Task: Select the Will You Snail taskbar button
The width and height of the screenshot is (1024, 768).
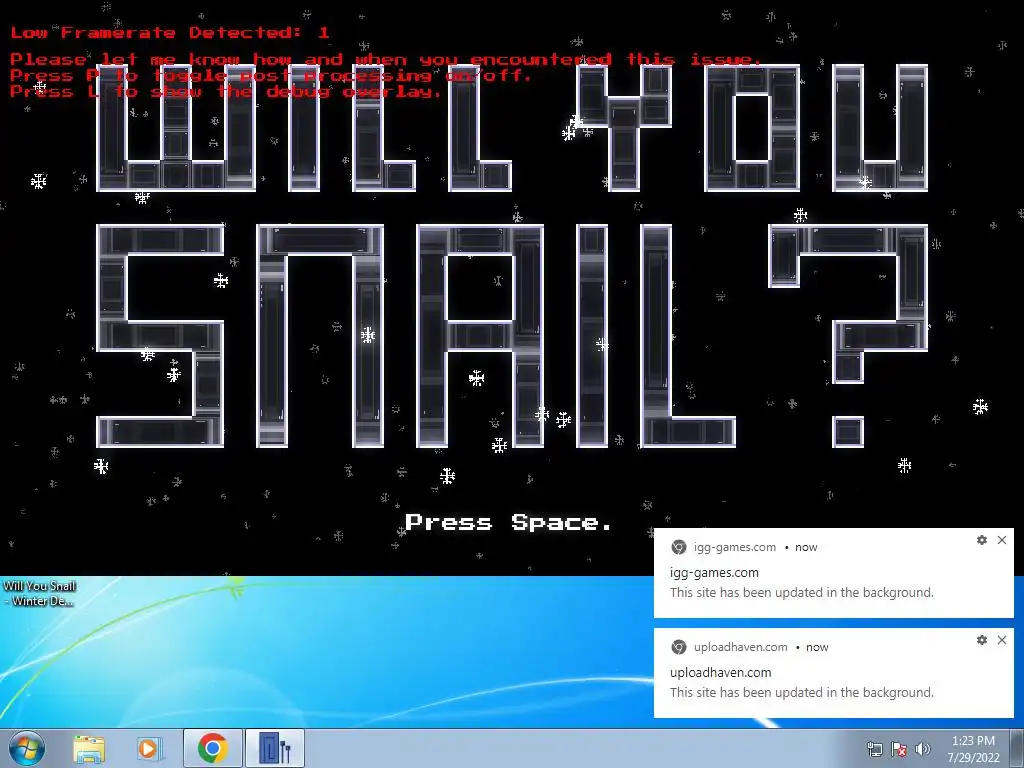Action: [x=275, y=748]
